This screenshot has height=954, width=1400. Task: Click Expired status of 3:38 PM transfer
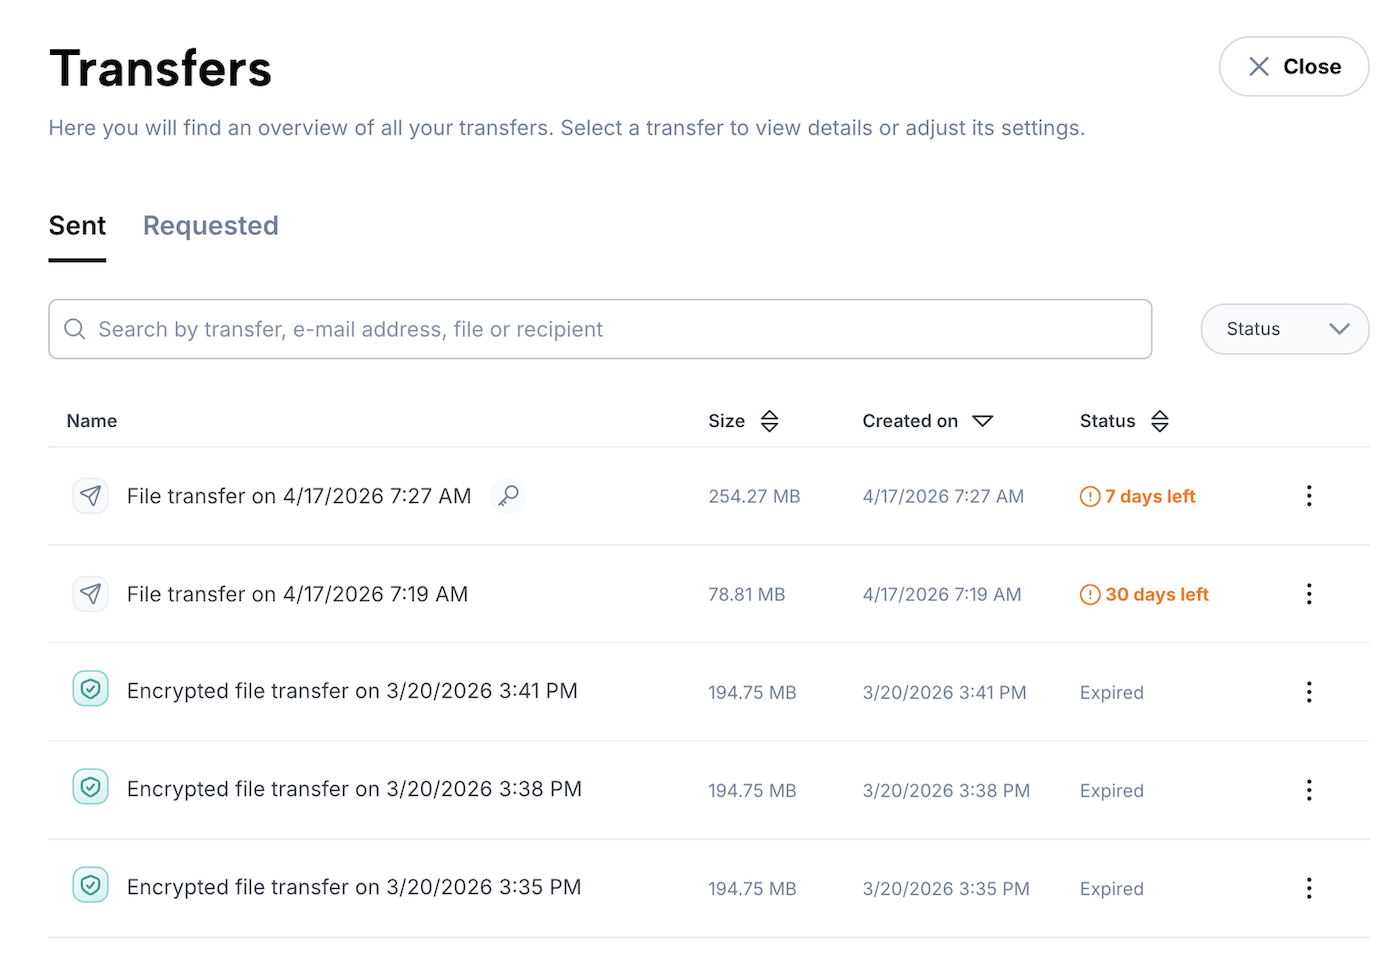click(1112, 790)
